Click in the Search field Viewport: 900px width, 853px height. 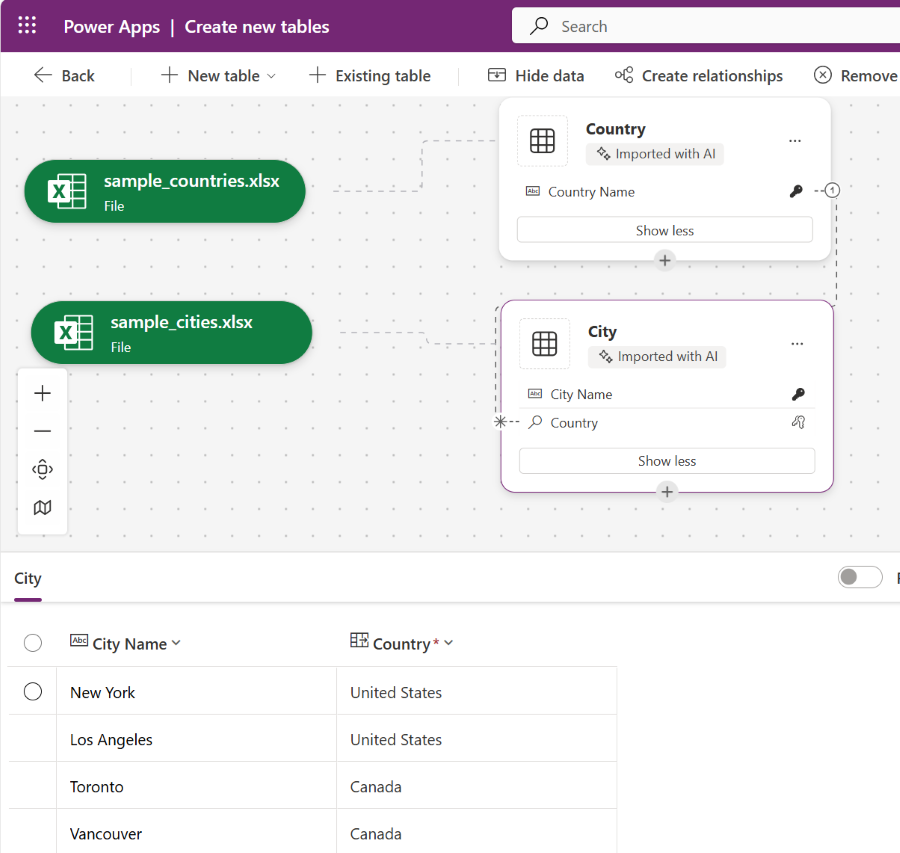[706, 26]
